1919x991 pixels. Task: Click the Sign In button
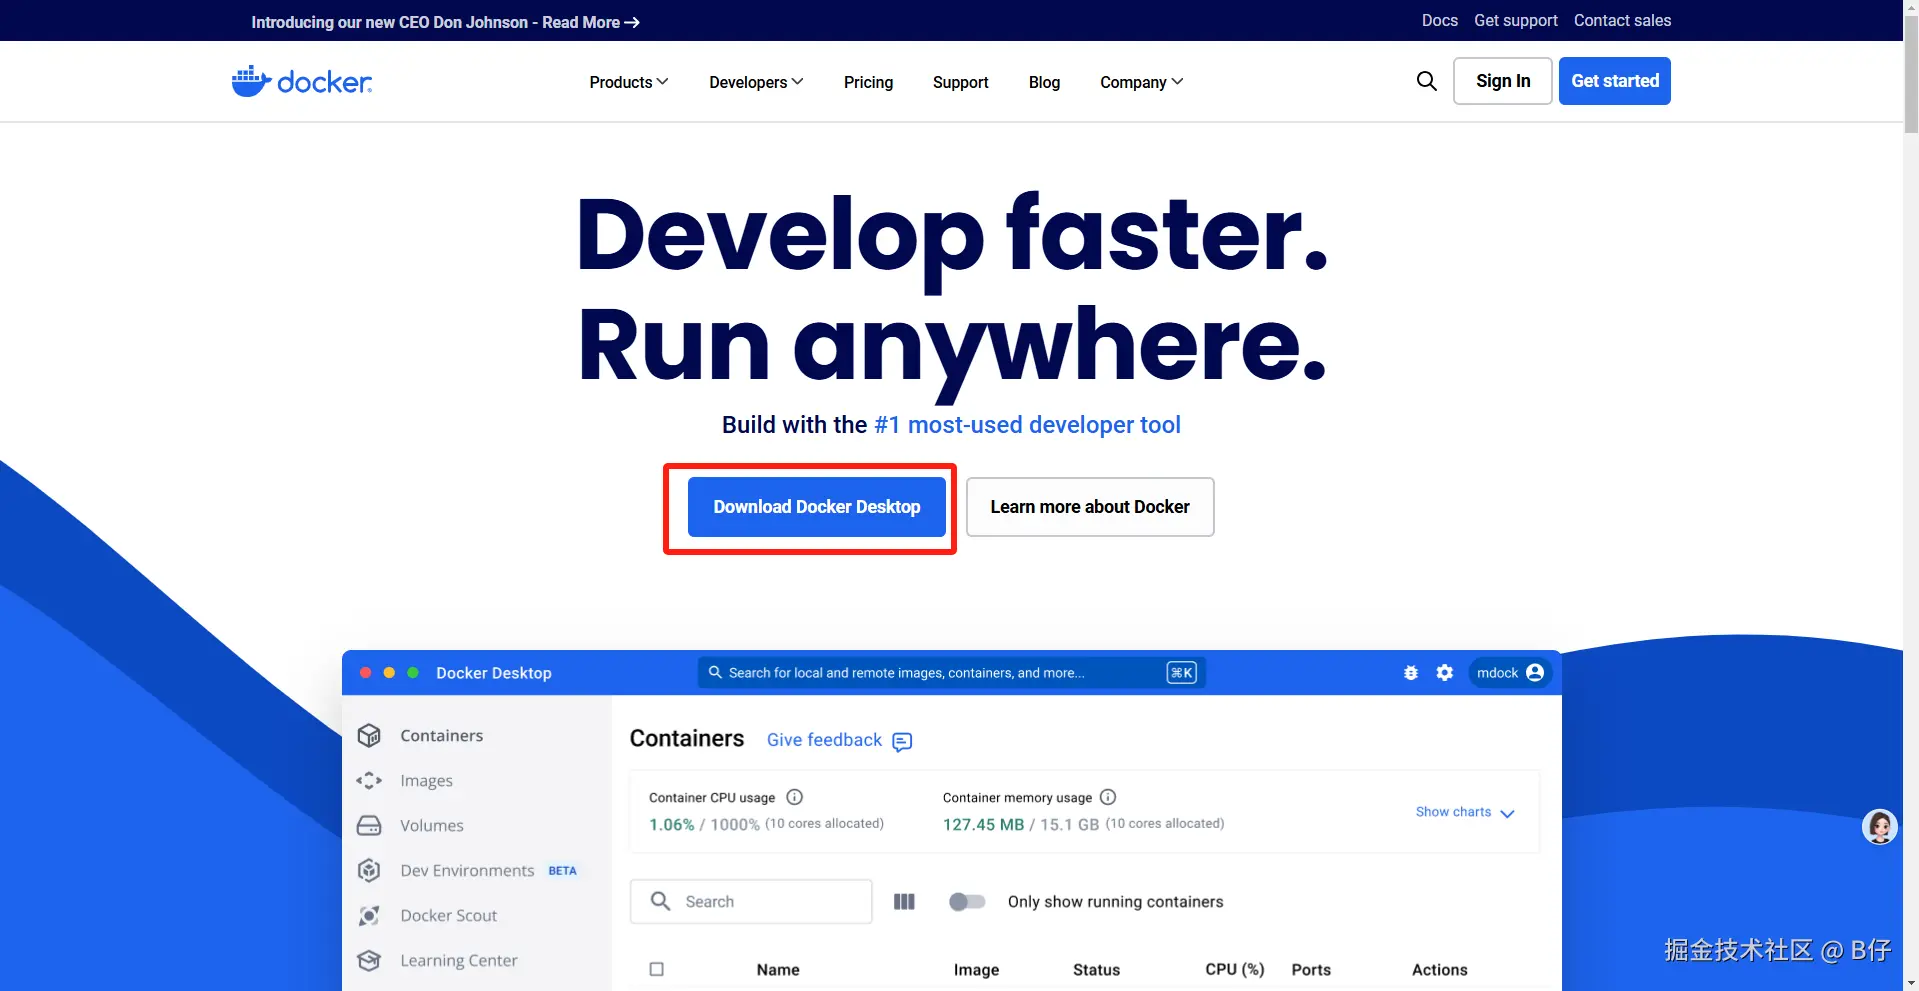point(1503,81)
